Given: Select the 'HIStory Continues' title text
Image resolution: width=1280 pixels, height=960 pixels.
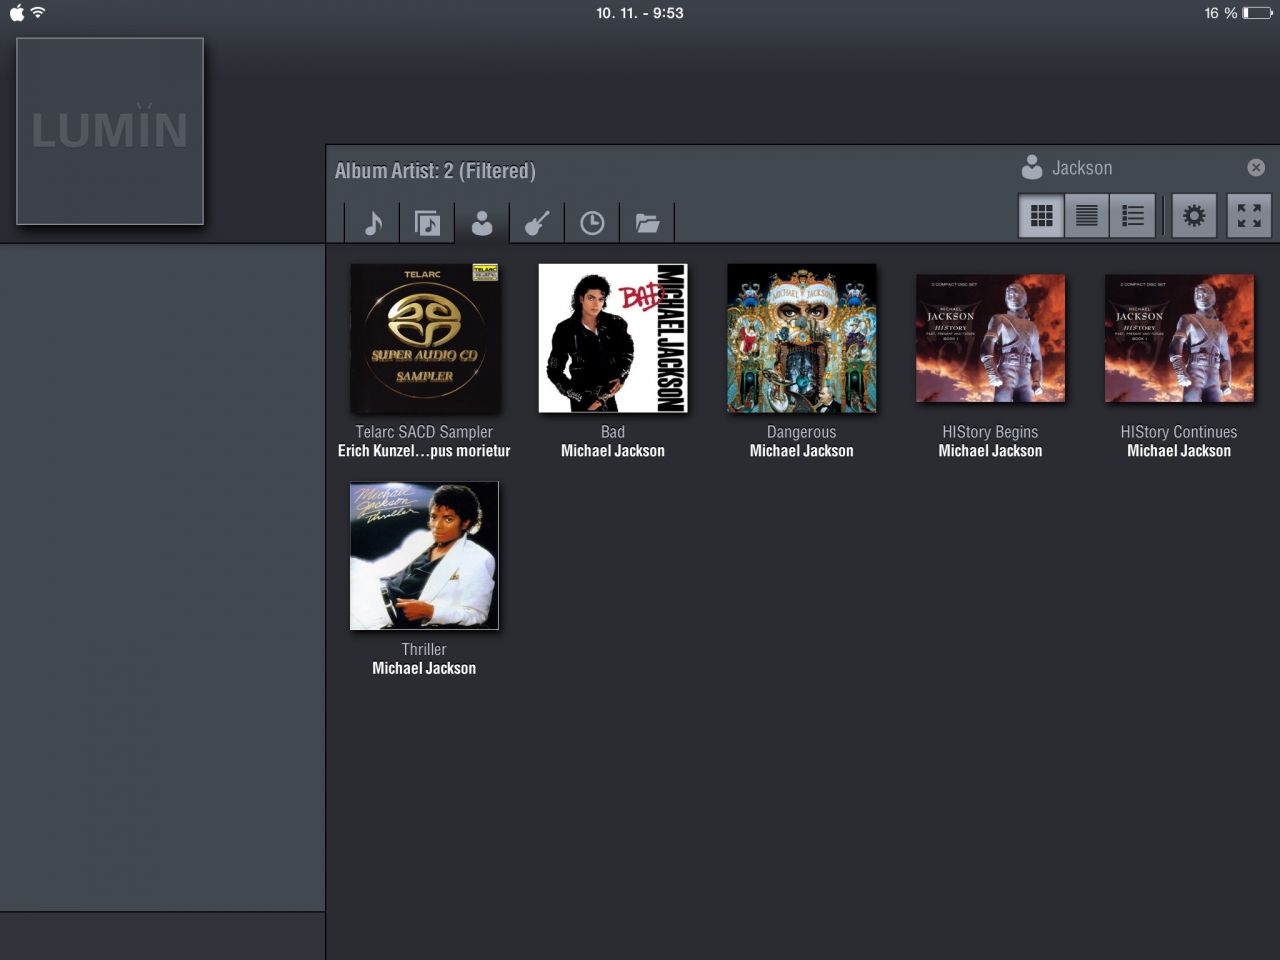Looking at the screenshot, I should pyautogui.click(x=1179, y=432).
